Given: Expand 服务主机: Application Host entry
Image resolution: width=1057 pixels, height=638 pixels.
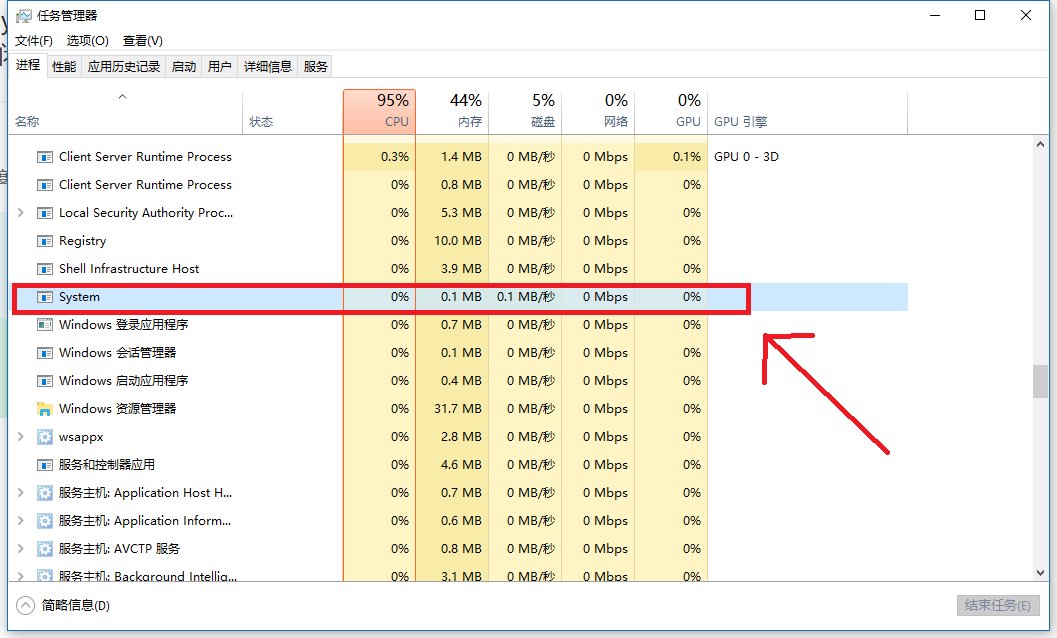Looking at the screenshot, I should (20, 493).
